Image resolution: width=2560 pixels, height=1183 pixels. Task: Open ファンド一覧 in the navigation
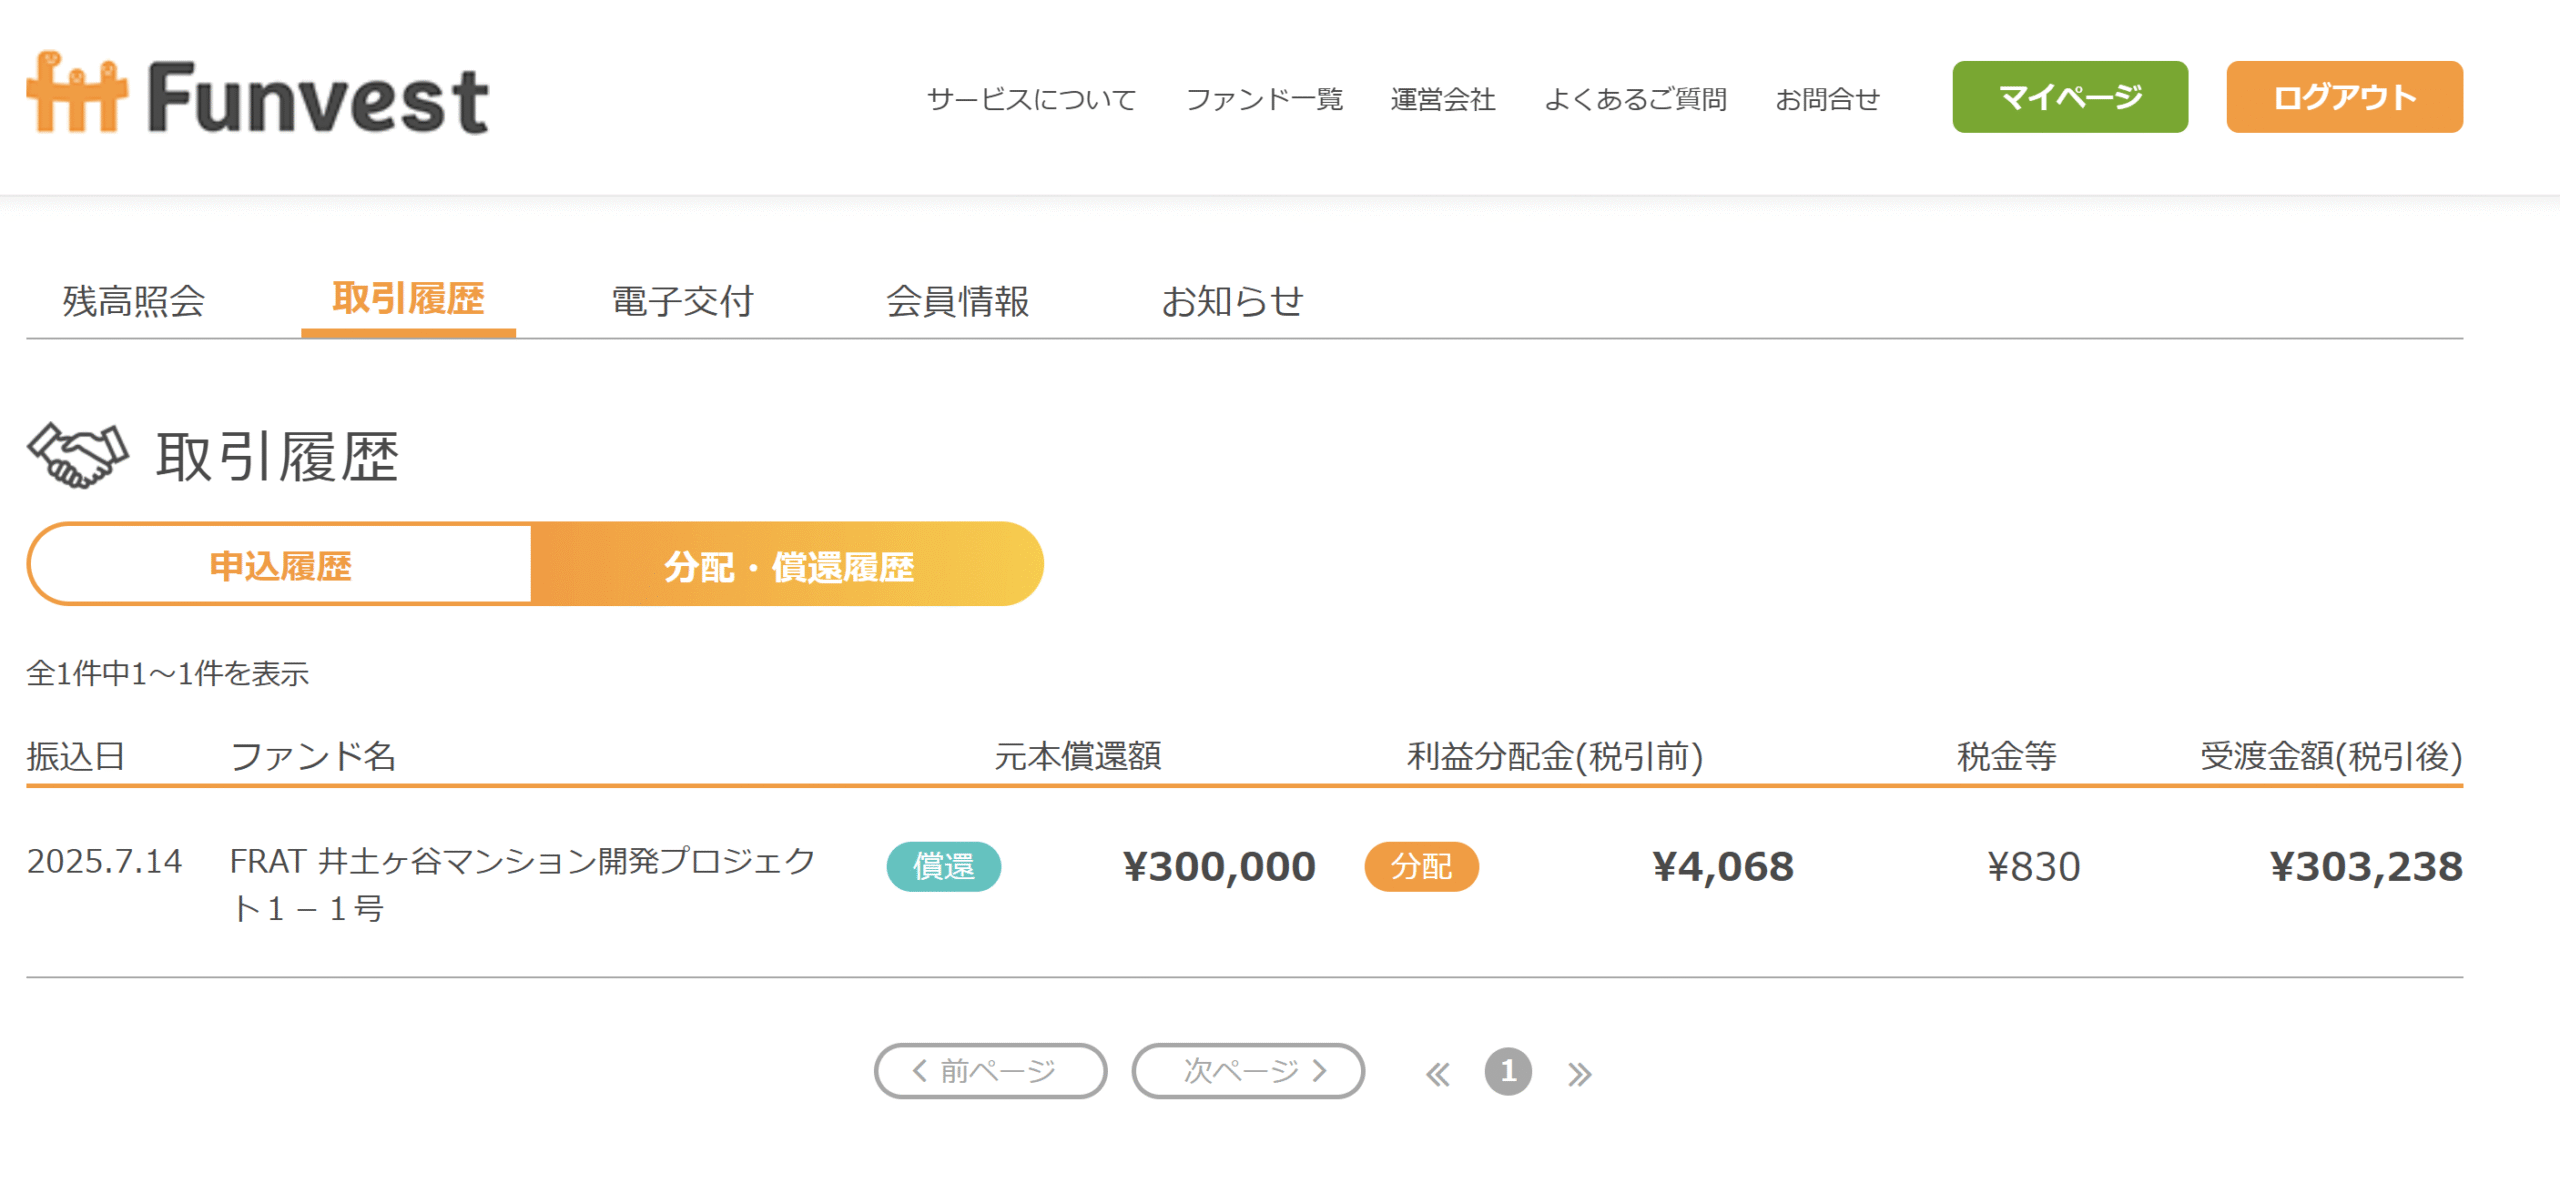pos(1264,99)
